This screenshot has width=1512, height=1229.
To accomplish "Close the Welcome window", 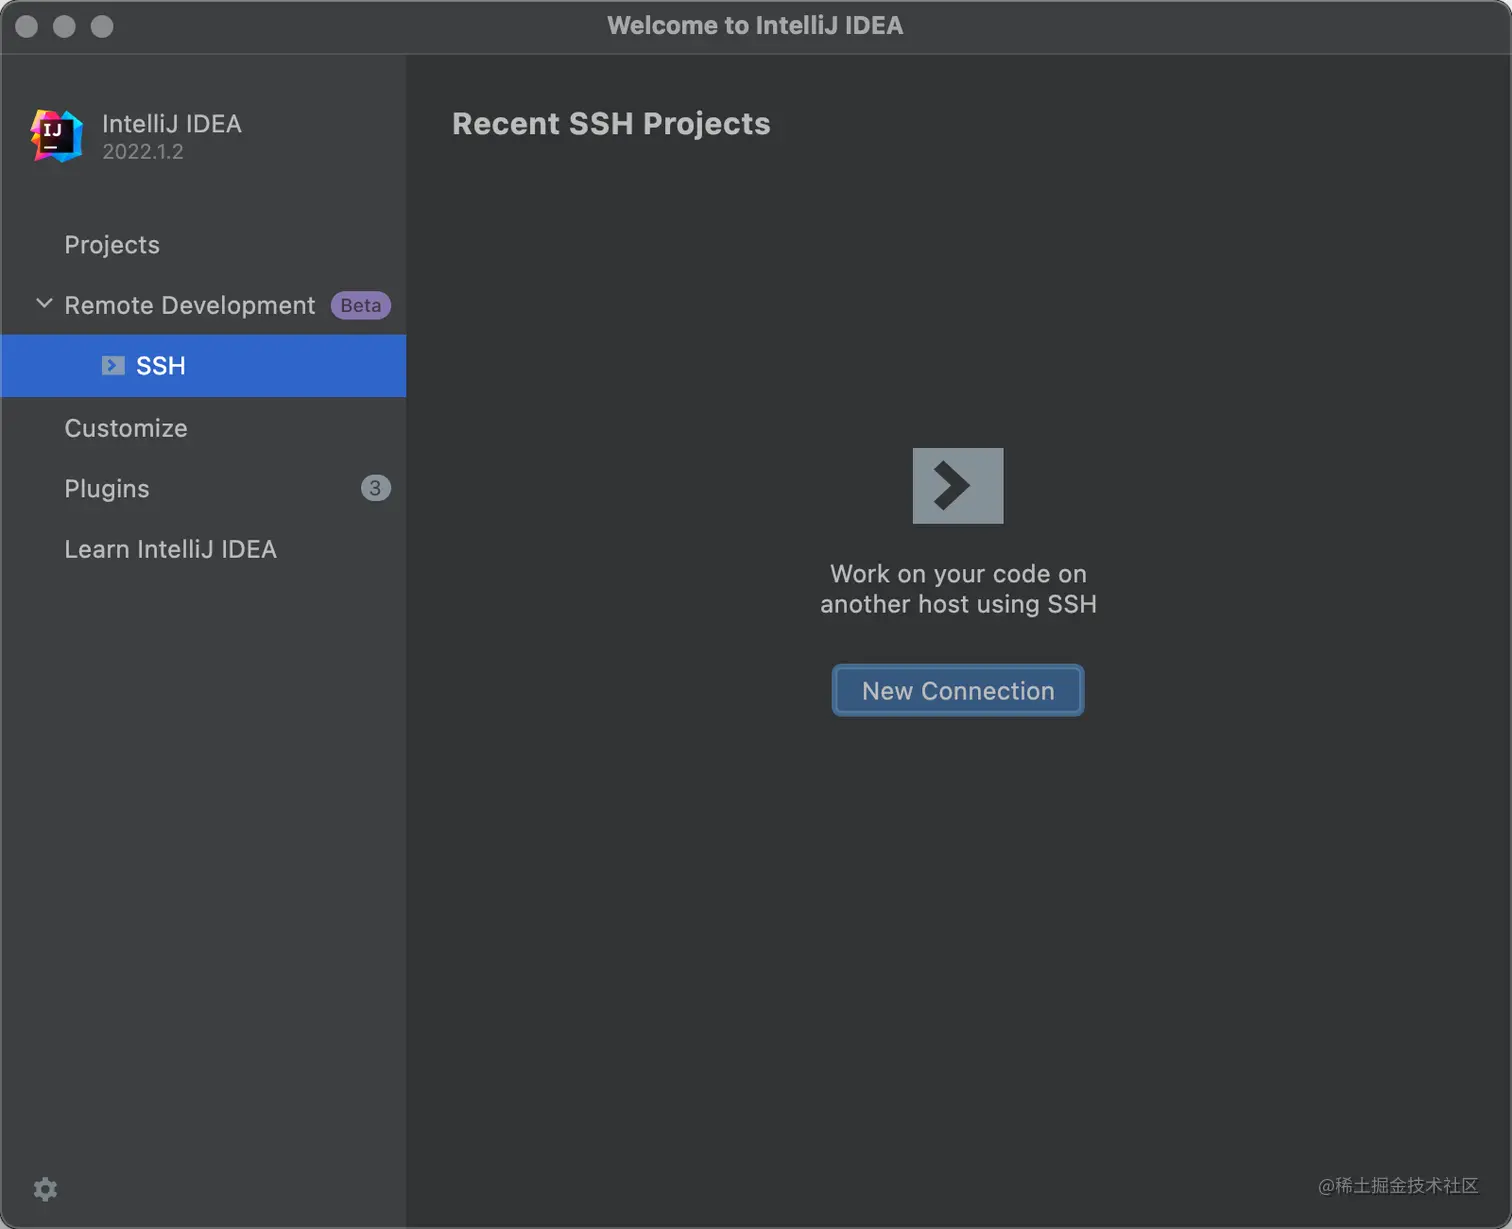I will pos(27,26).
